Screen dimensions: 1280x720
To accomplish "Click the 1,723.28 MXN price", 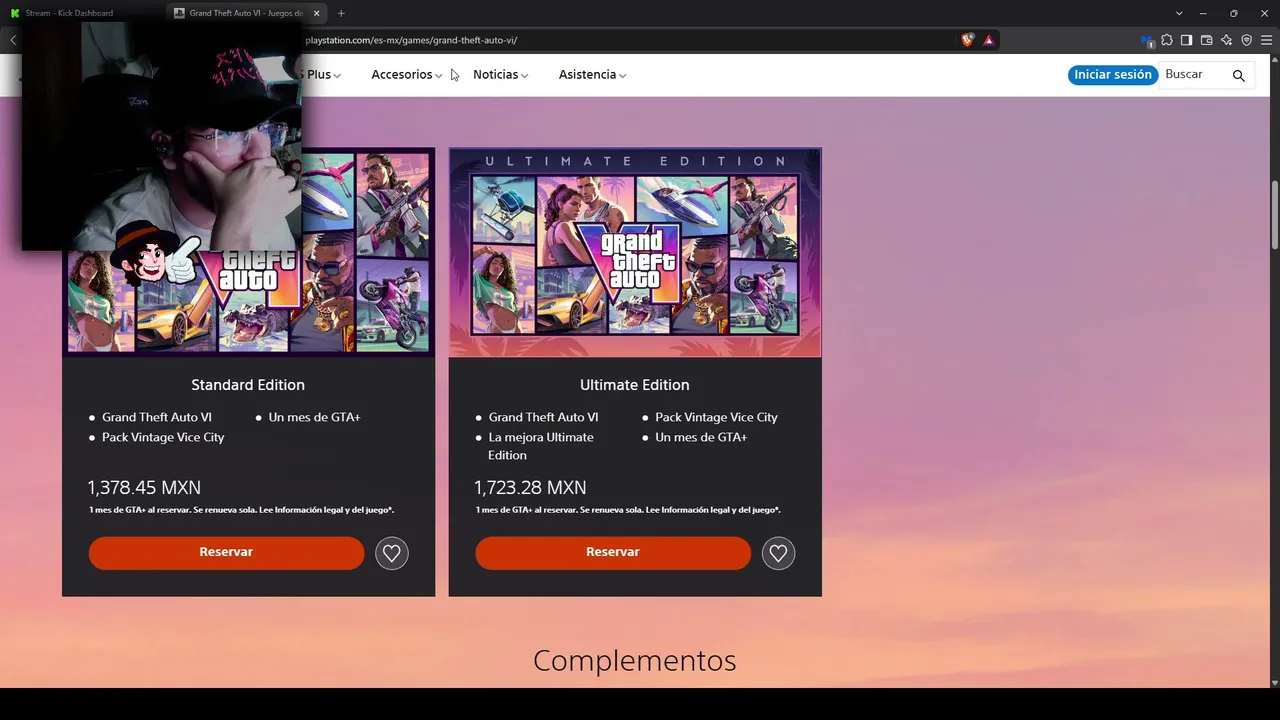I will coord(530,488).
